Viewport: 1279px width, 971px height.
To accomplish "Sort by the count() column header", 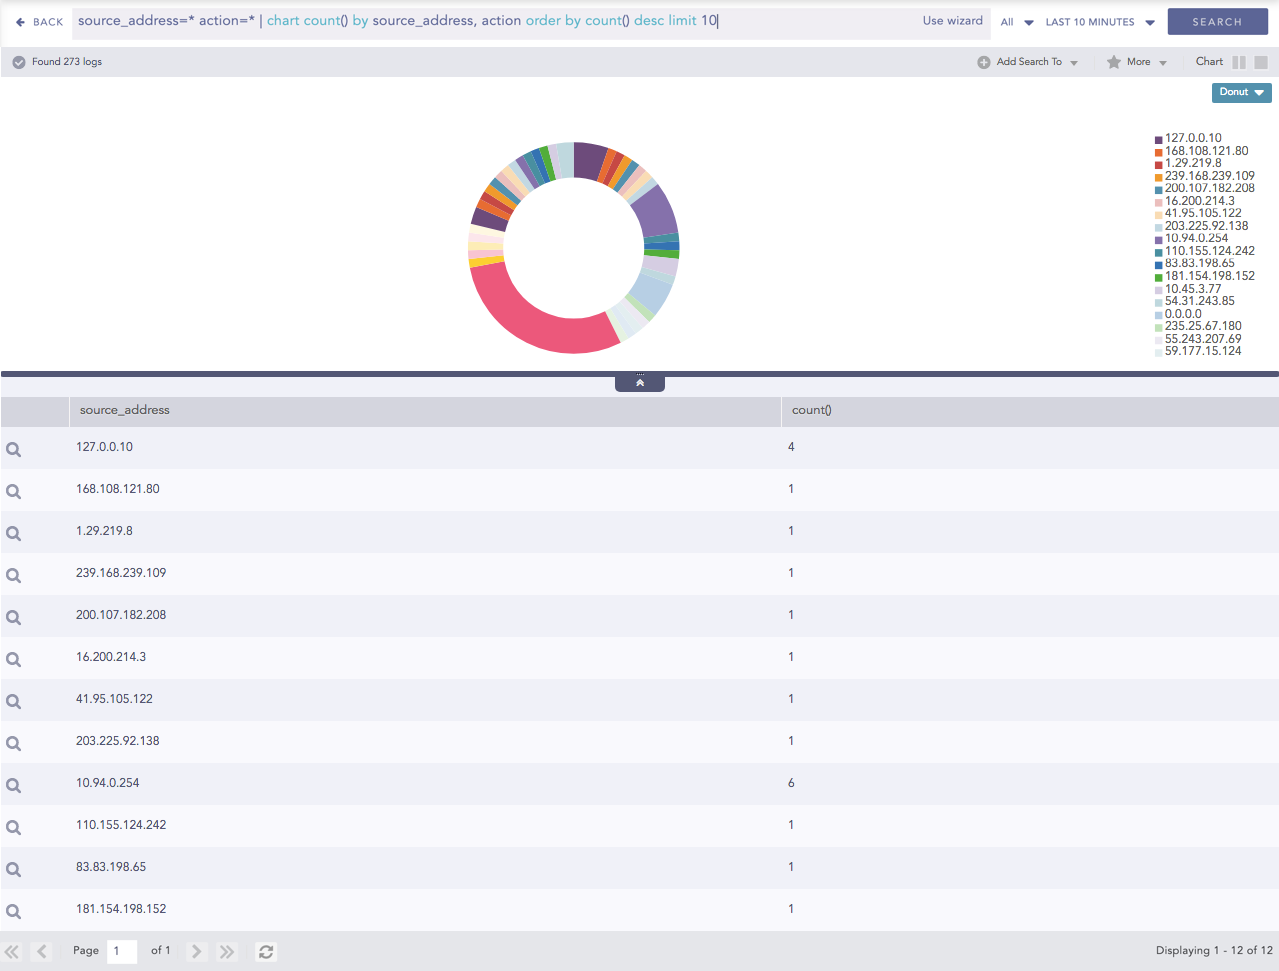I will click(811, 410).
